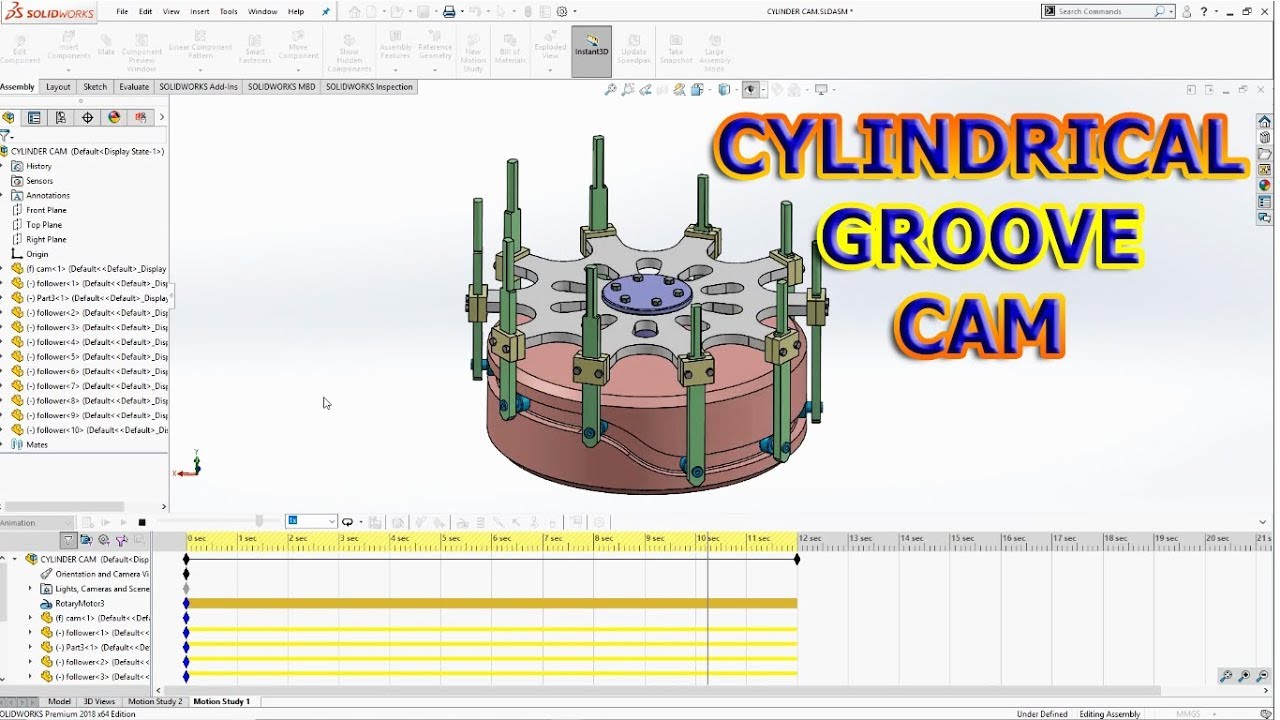This screenshot has height=720, width=1280.
Task: Open the PropertyManager tab icon
Action: 35,117
